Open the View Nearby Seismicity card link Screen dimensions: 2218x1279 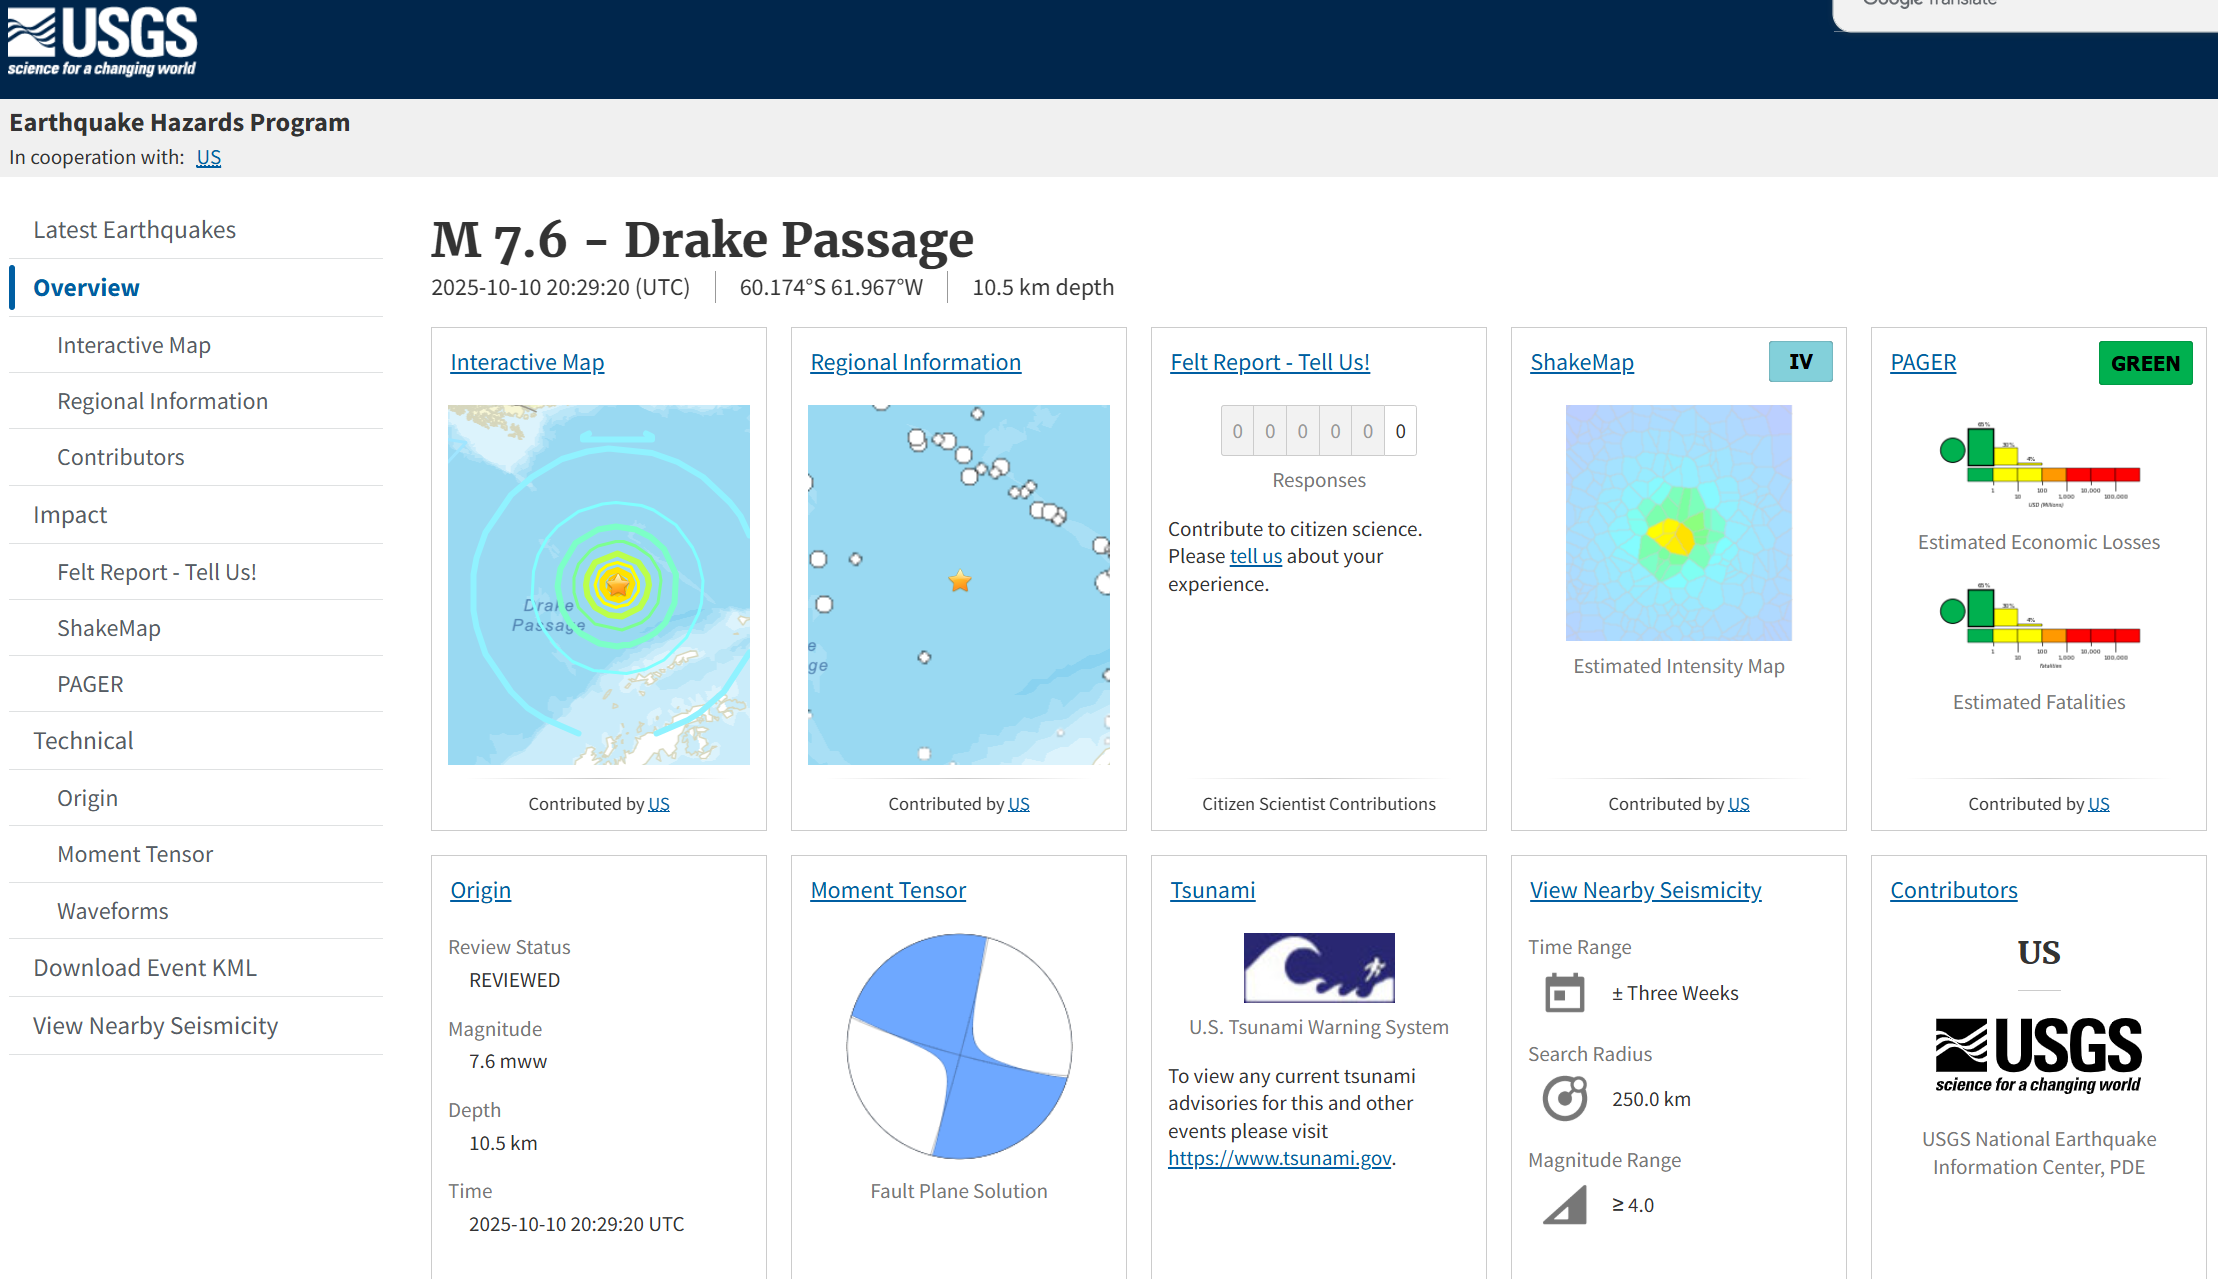(1645, 890)
